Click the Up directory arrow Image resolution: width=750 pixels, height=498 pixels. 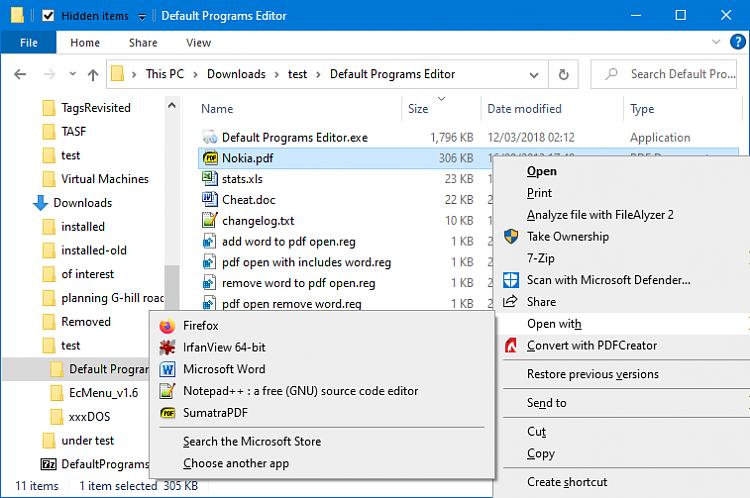coord(93,74)
